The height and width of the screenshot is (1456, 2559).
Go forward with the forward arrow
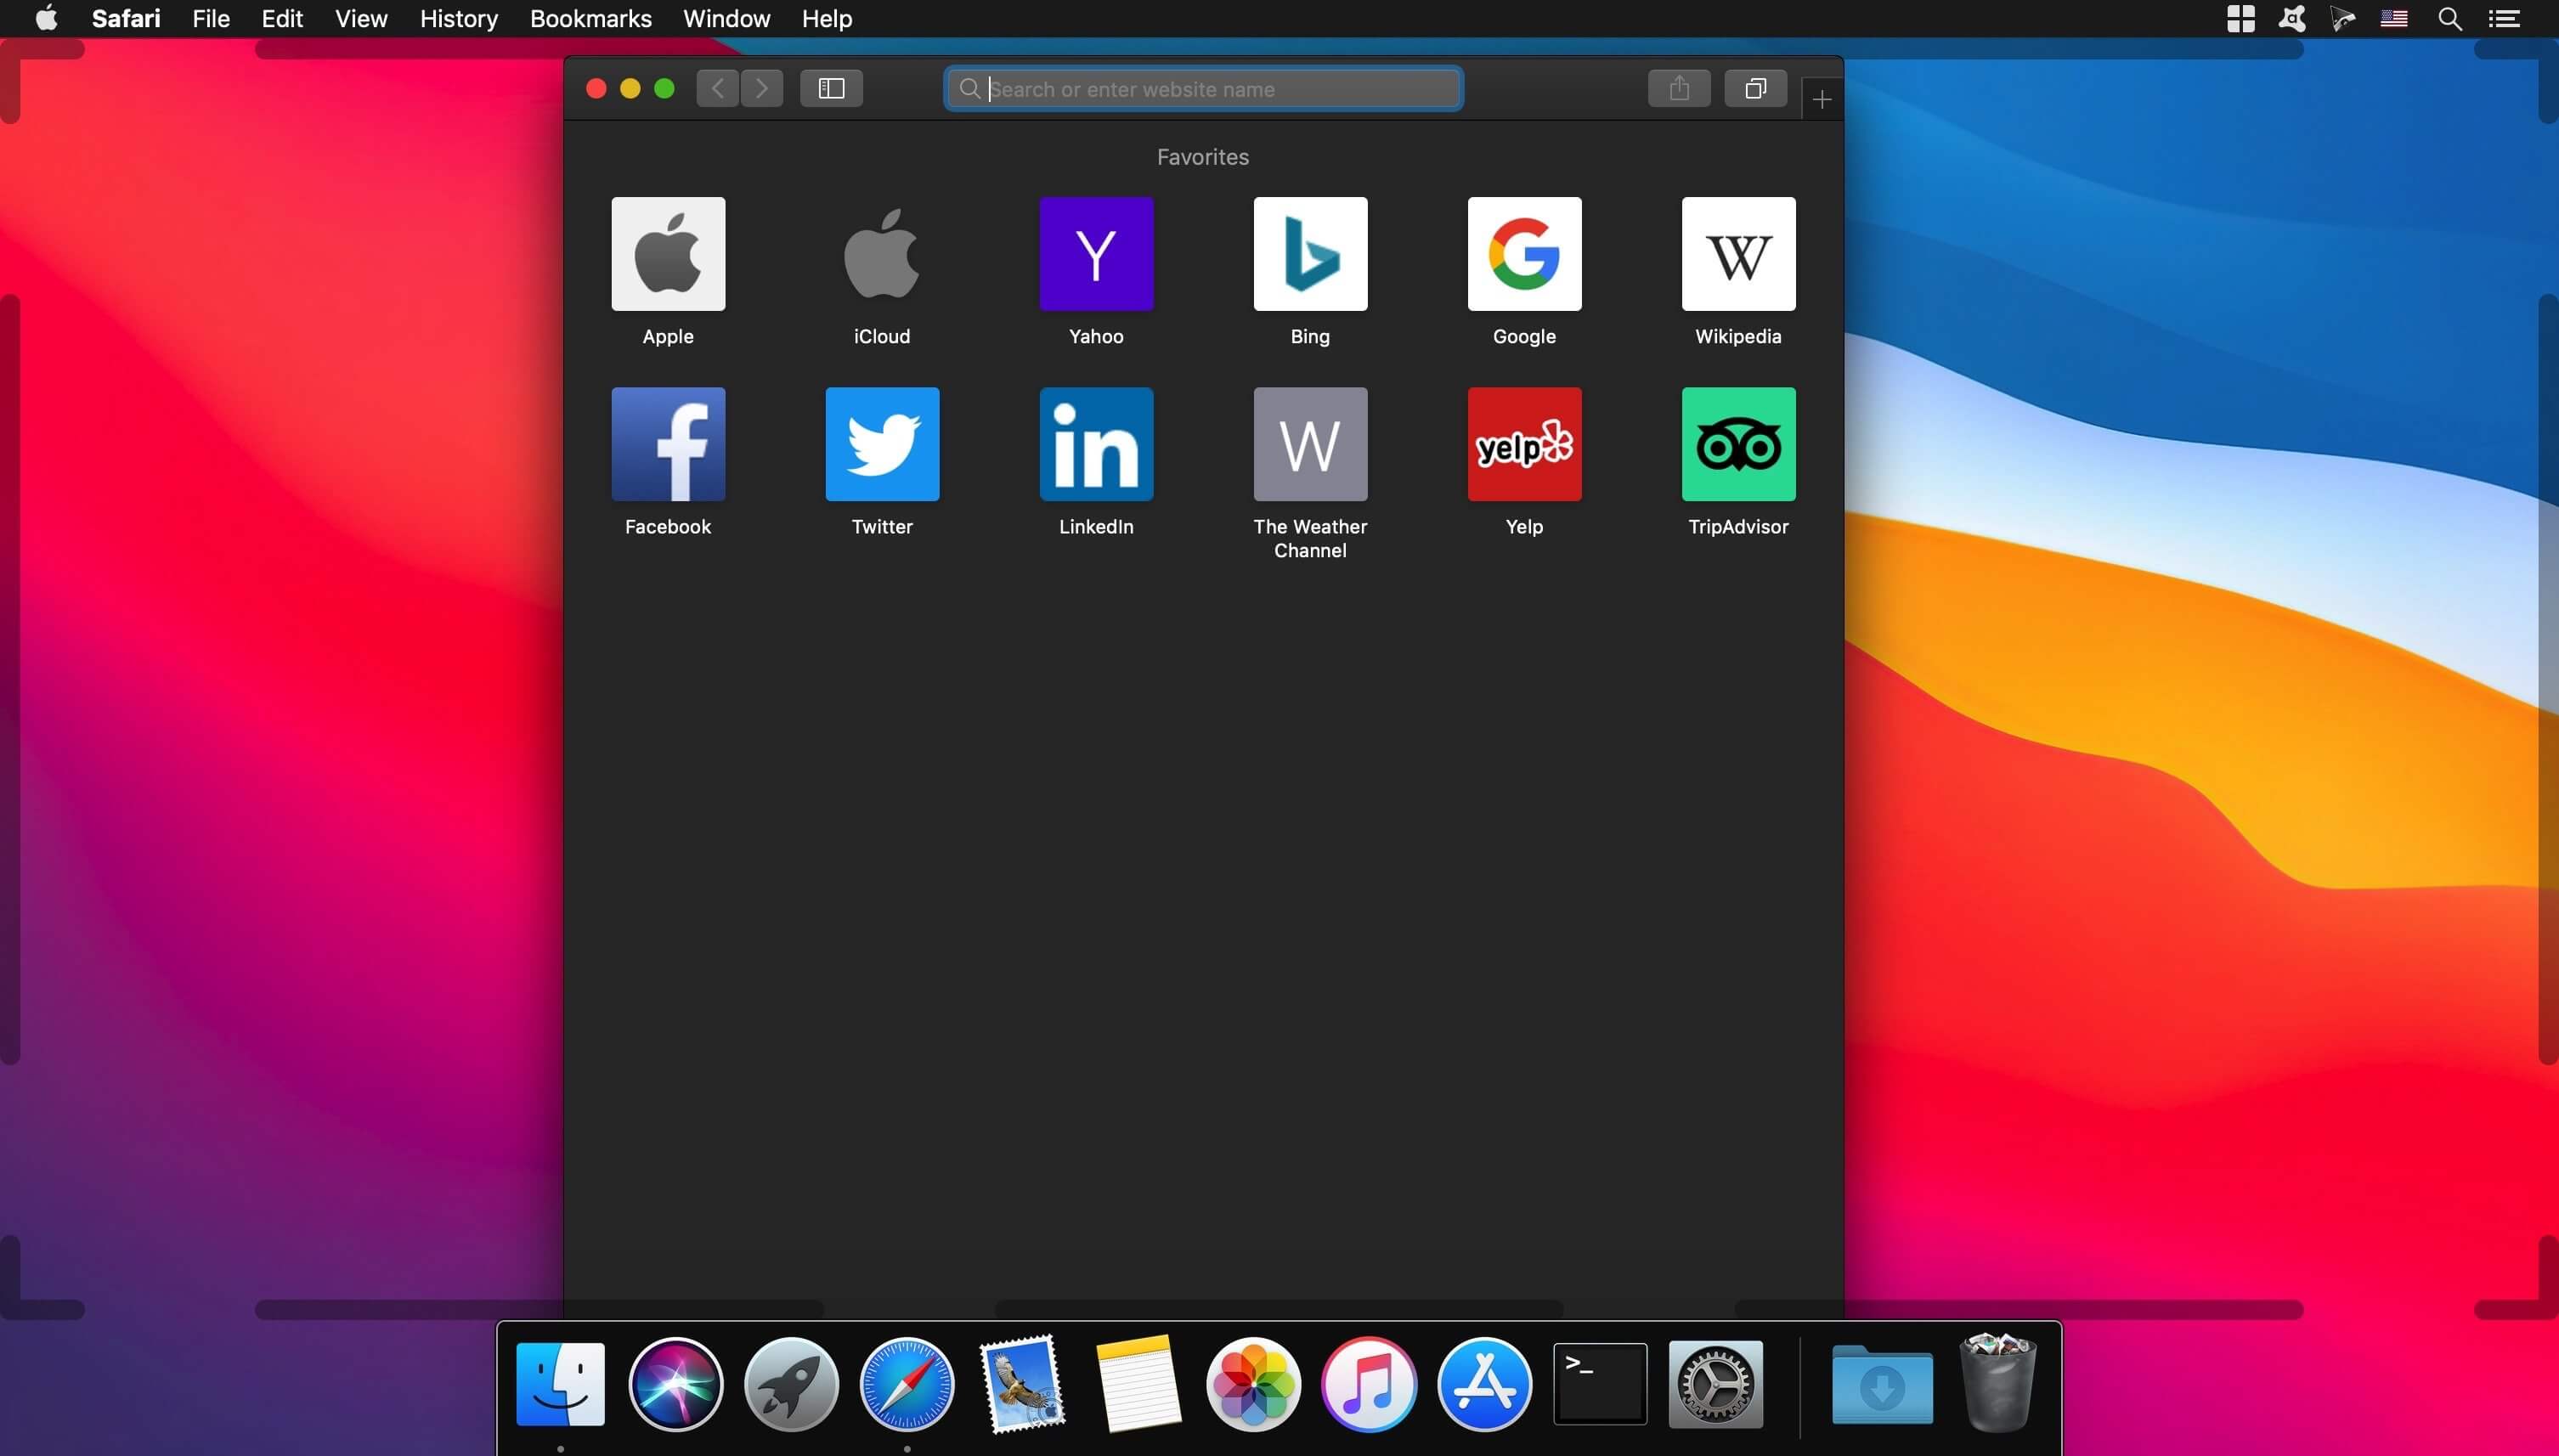[761, 88]
